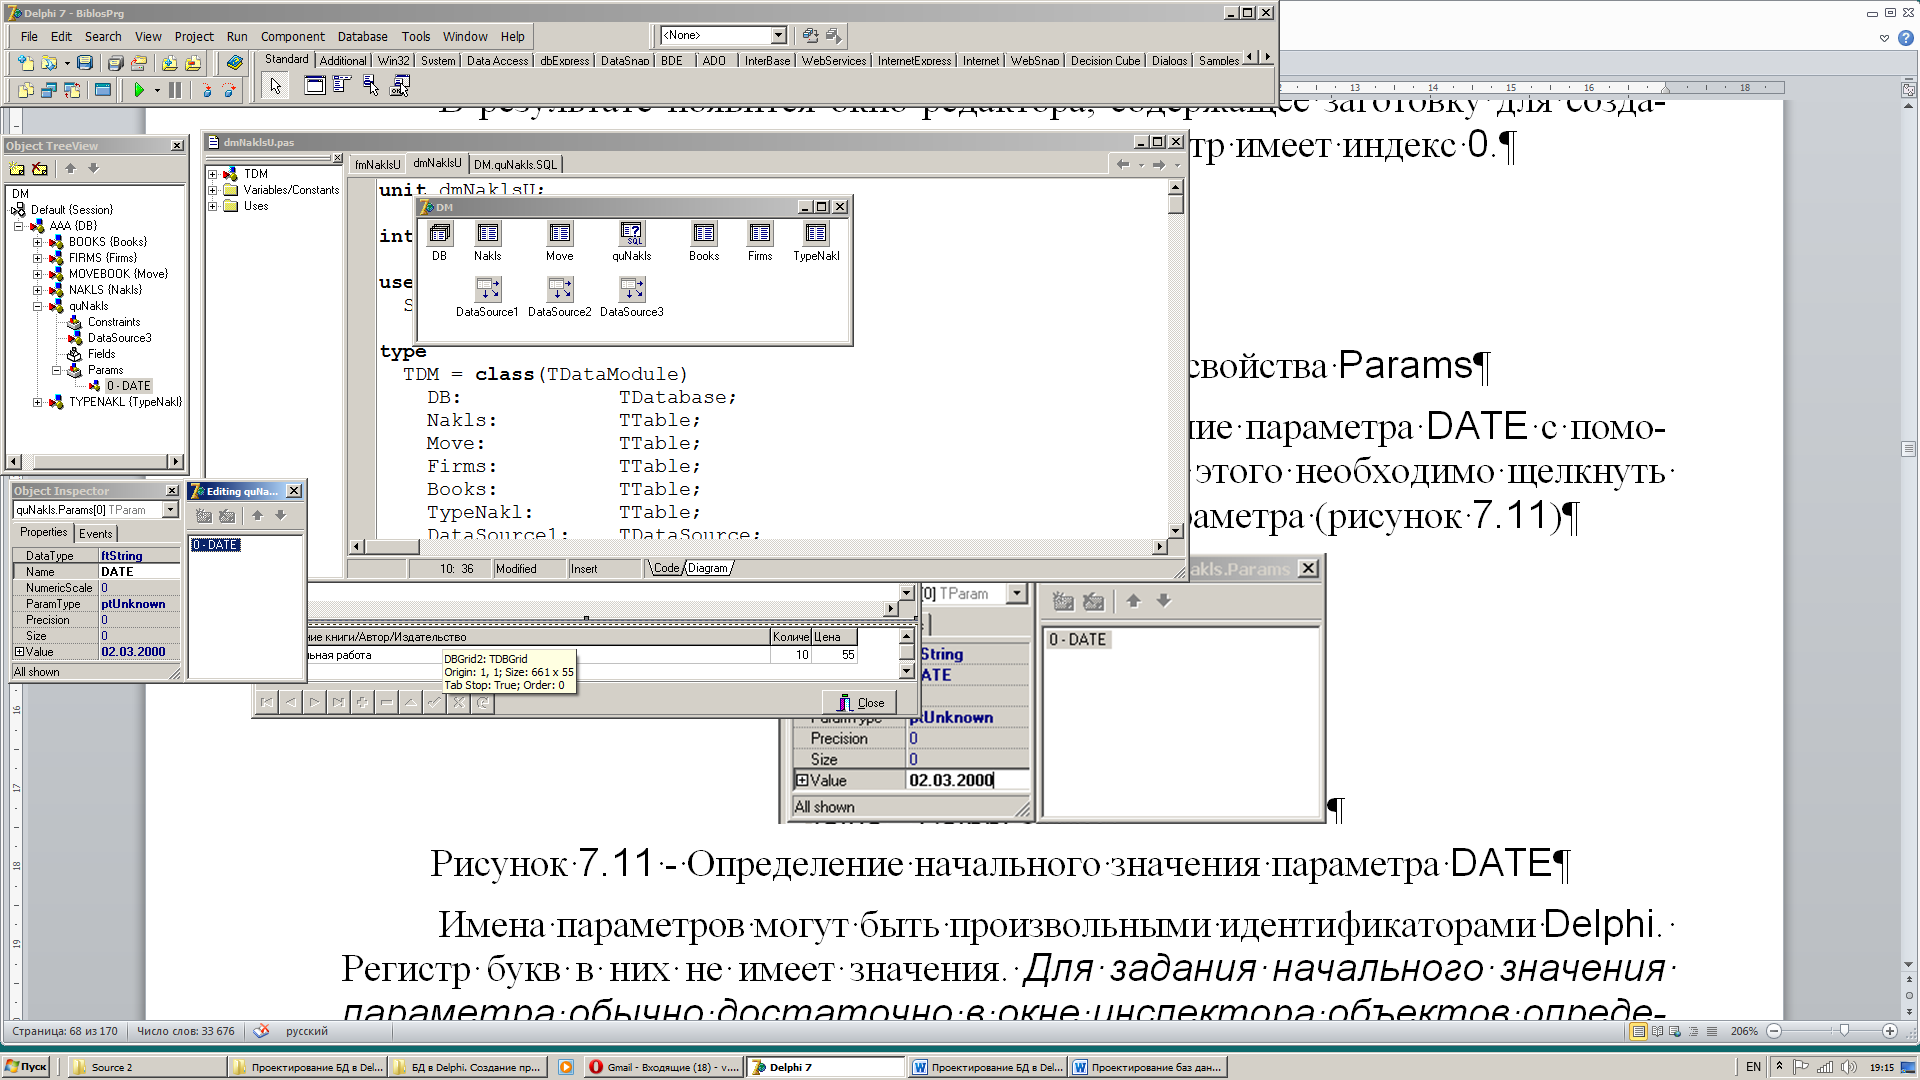Click Word zoom out minus button
Image resolution: width=1920 pixels, height=1080 pixels.
(x=1774, y=1031)
